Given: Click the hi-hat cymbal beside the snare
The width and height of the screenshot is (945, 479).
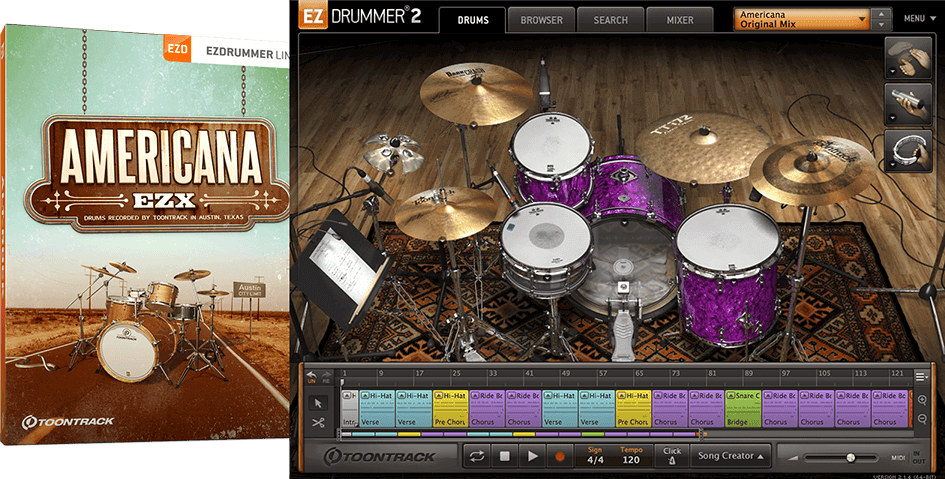Looking at the screenshot, I should coord(445,213).
